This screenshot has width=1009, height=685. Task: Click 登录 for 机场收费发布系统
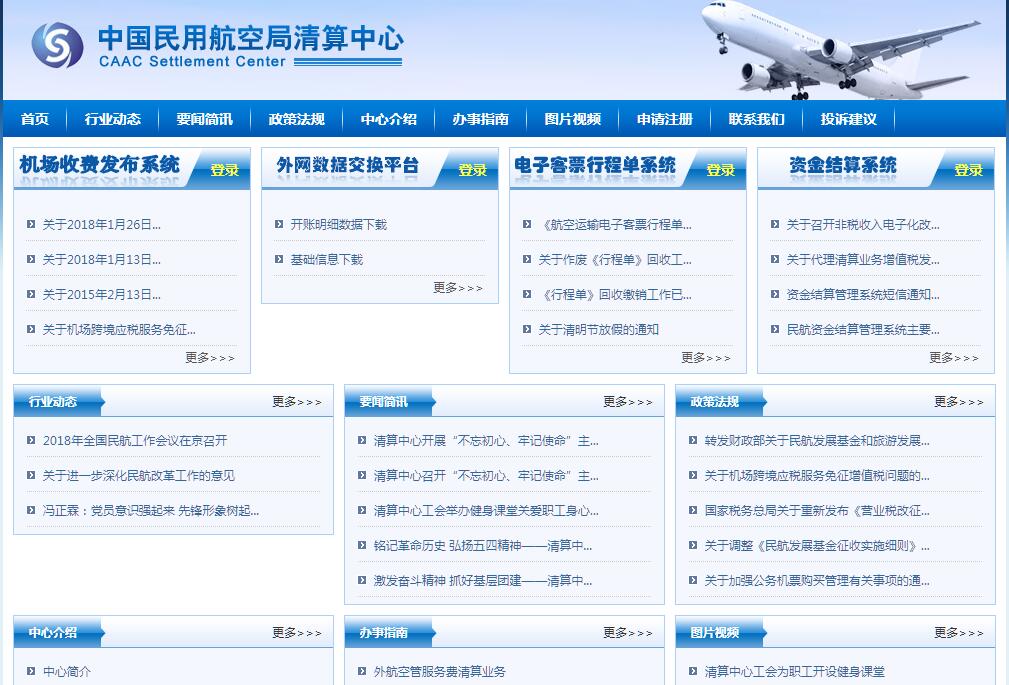224,170
